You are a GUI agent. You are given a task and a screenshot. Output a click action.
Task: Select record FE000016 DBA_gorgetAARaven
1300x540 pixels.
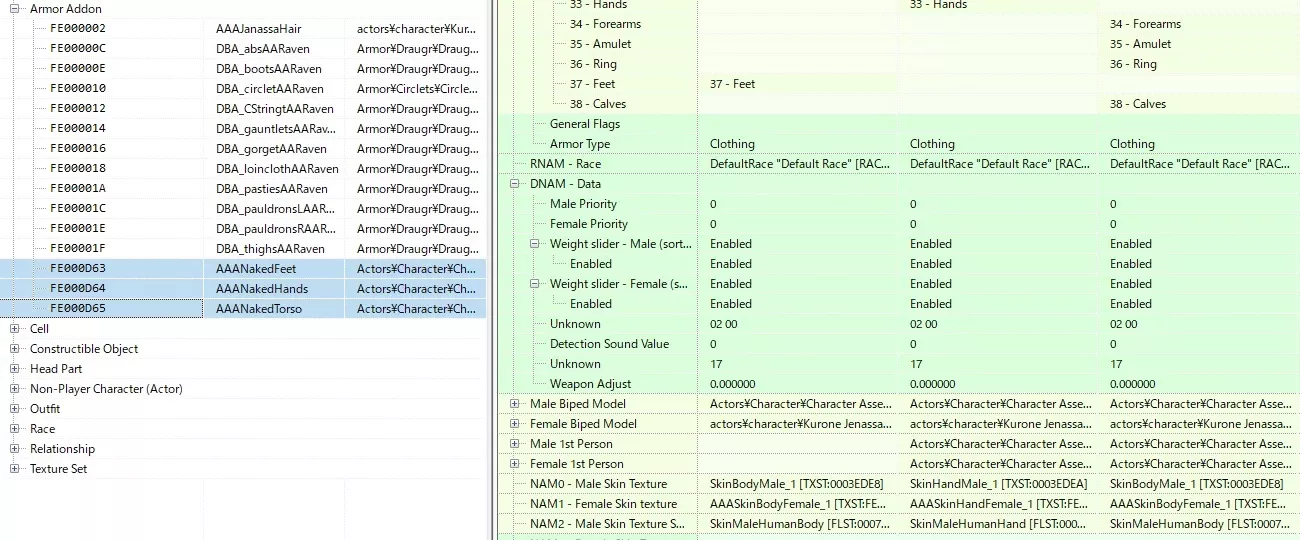pos(244,148)
